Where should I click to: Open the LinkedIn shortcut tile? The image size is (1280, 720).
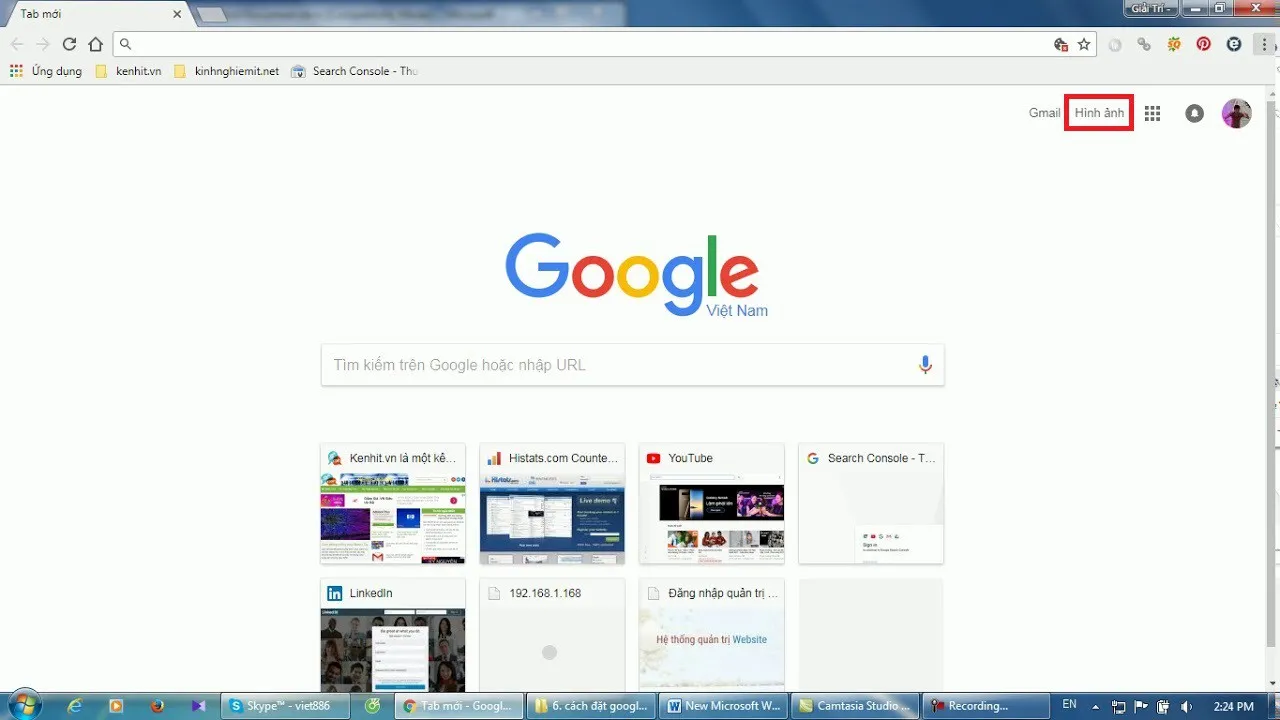tap(393, 635)
